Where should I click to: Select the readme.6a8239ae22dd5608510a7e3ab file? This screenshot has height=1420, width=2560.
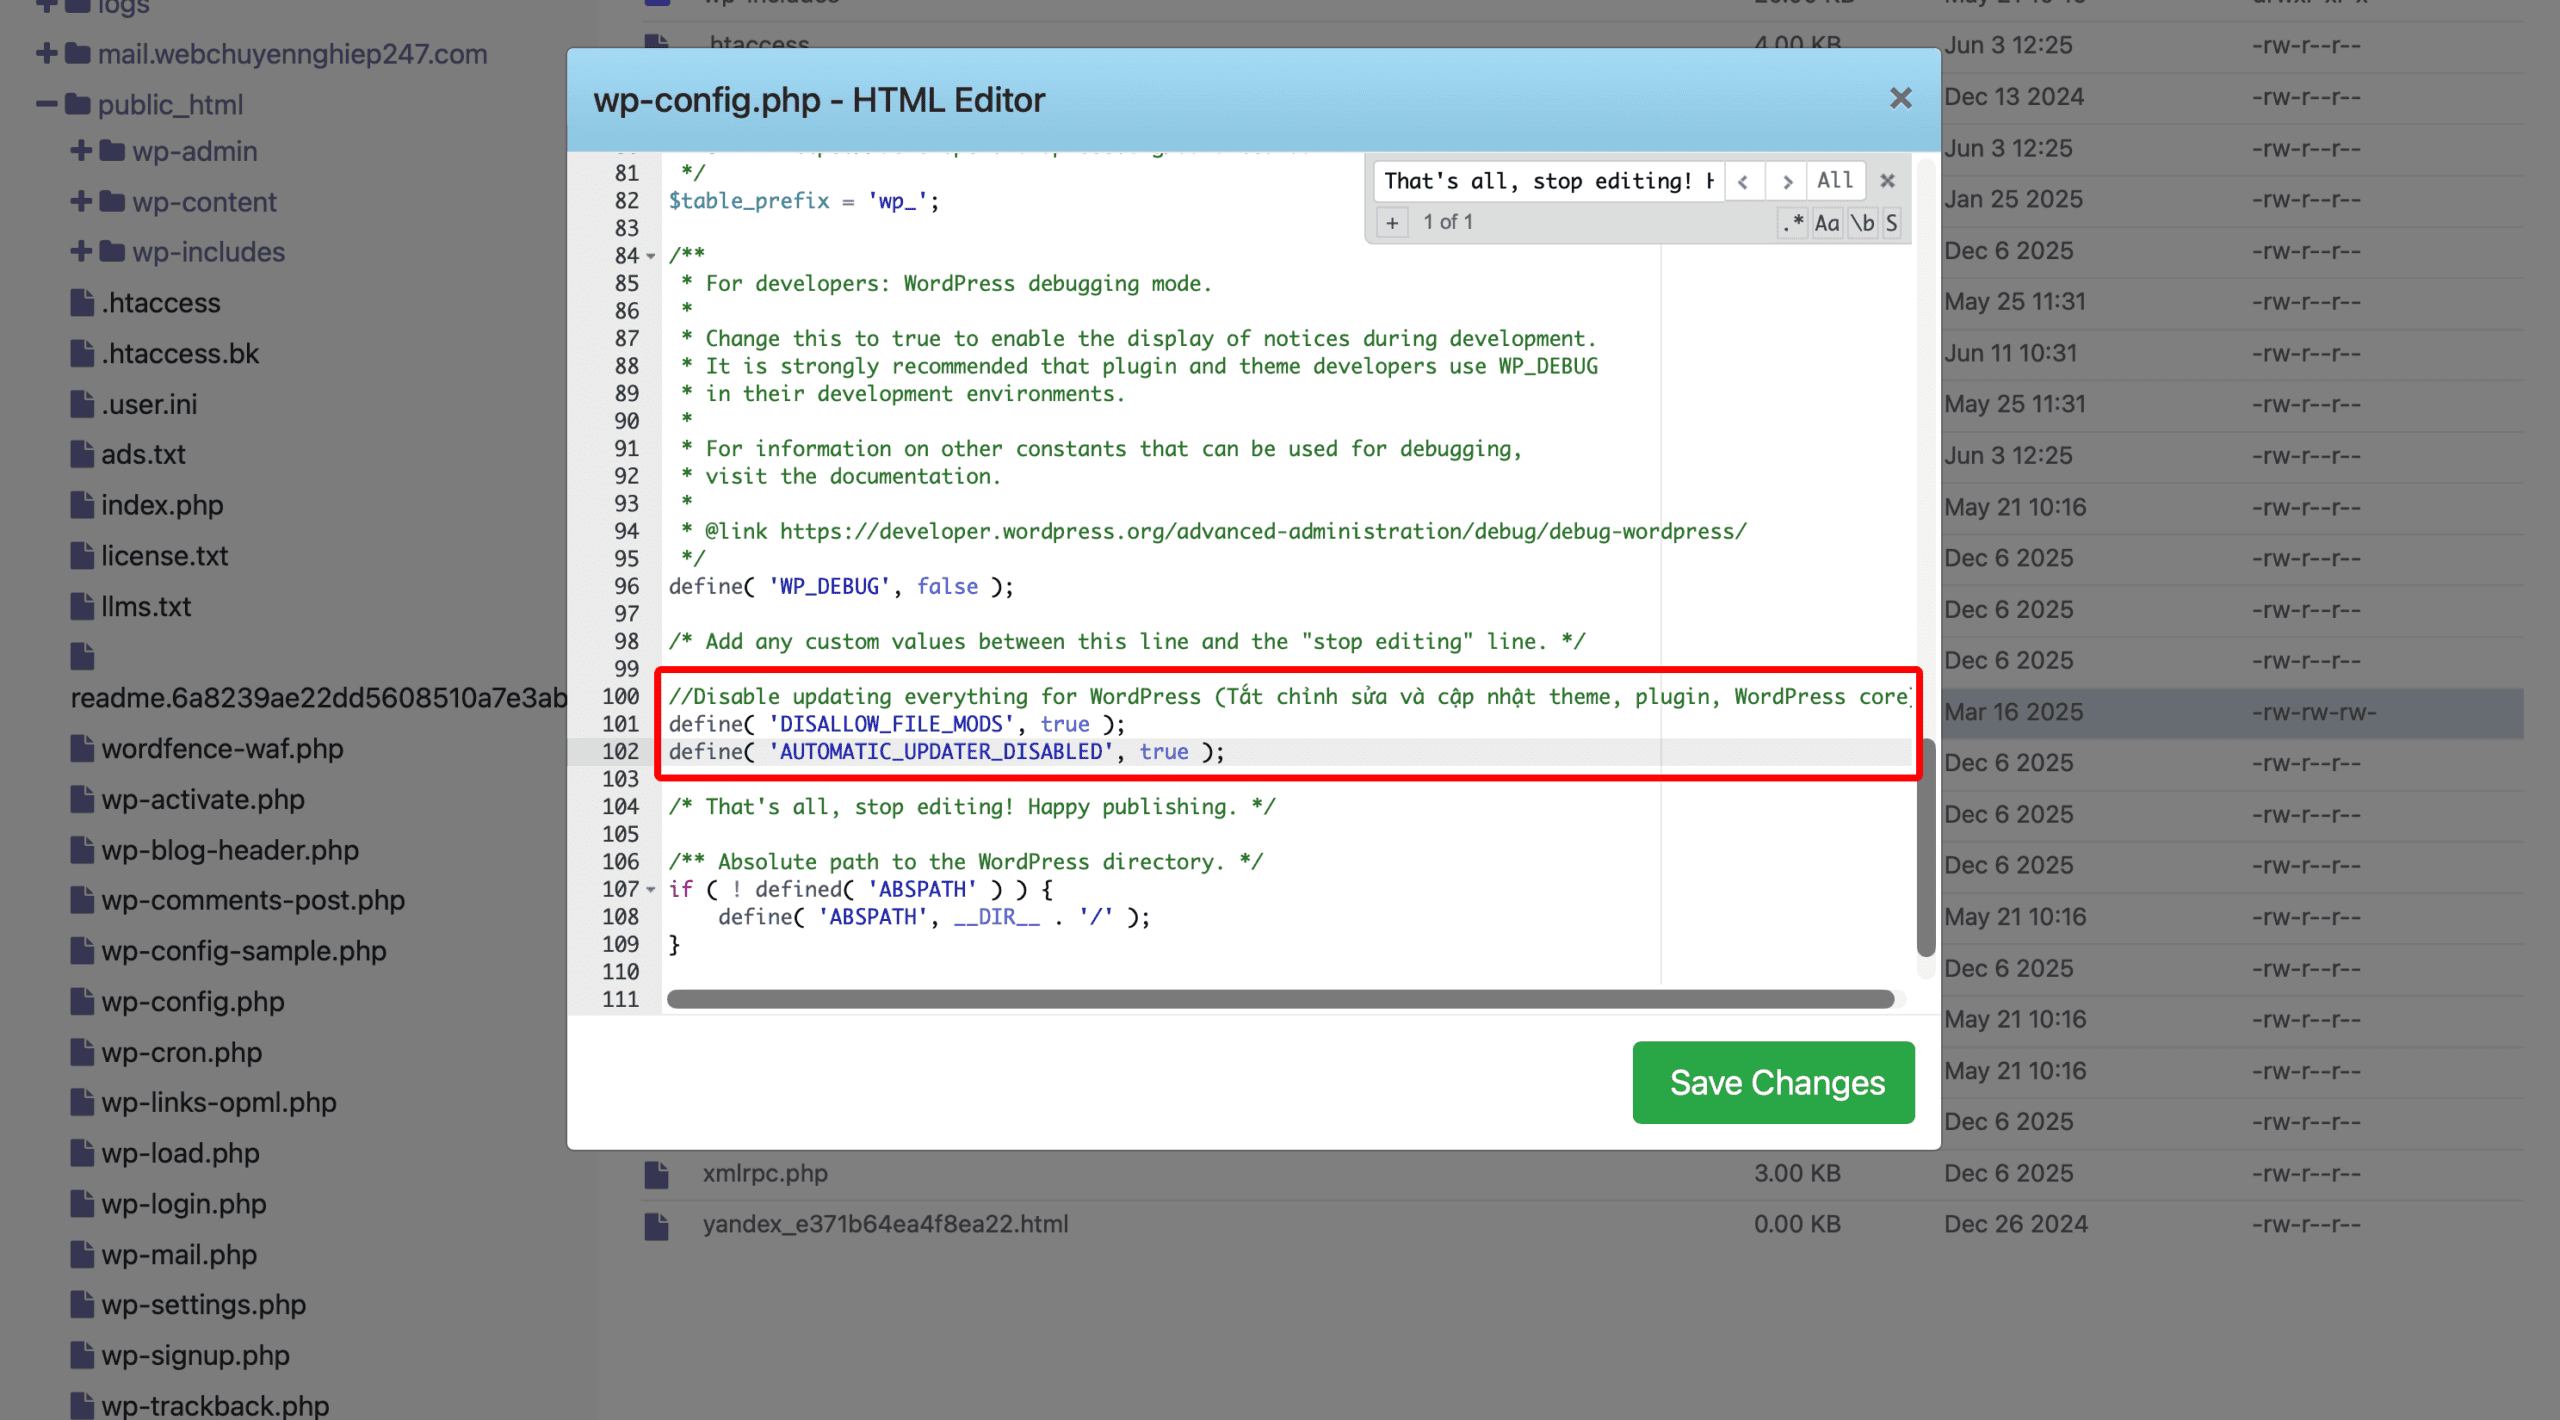[x=318, y=697]
